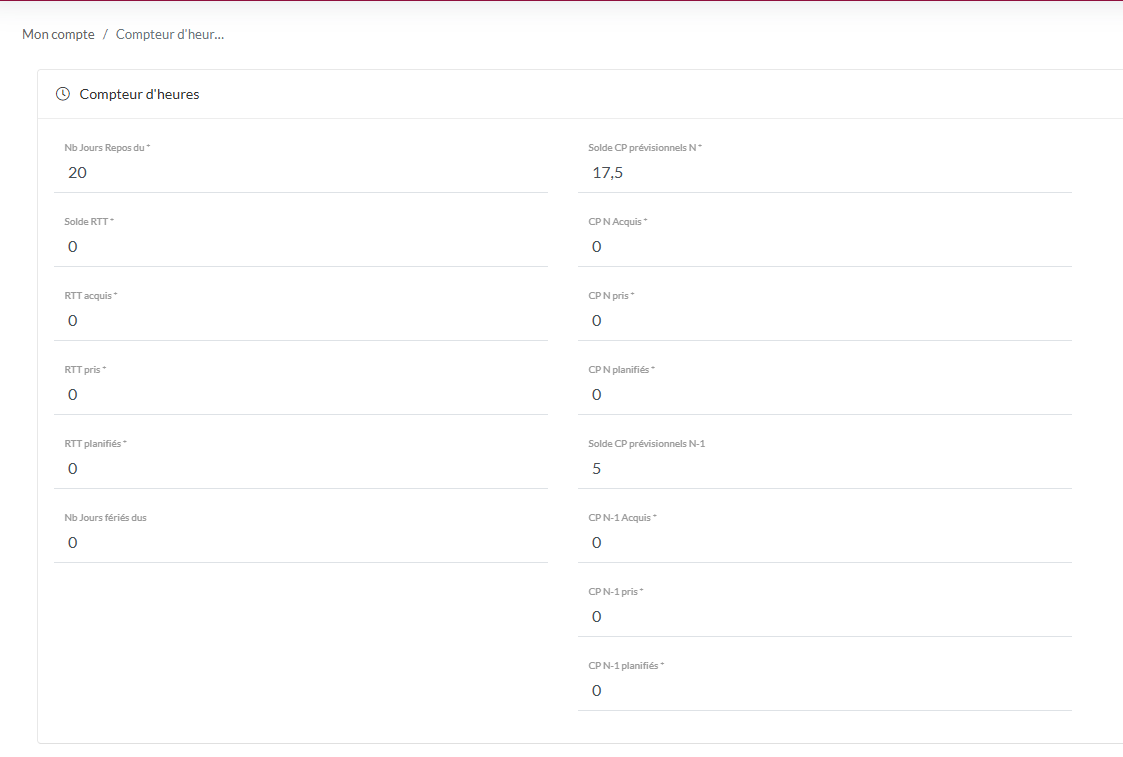
Task: Click the Solde CP prévisionnels N label
Action: point(644,148)
